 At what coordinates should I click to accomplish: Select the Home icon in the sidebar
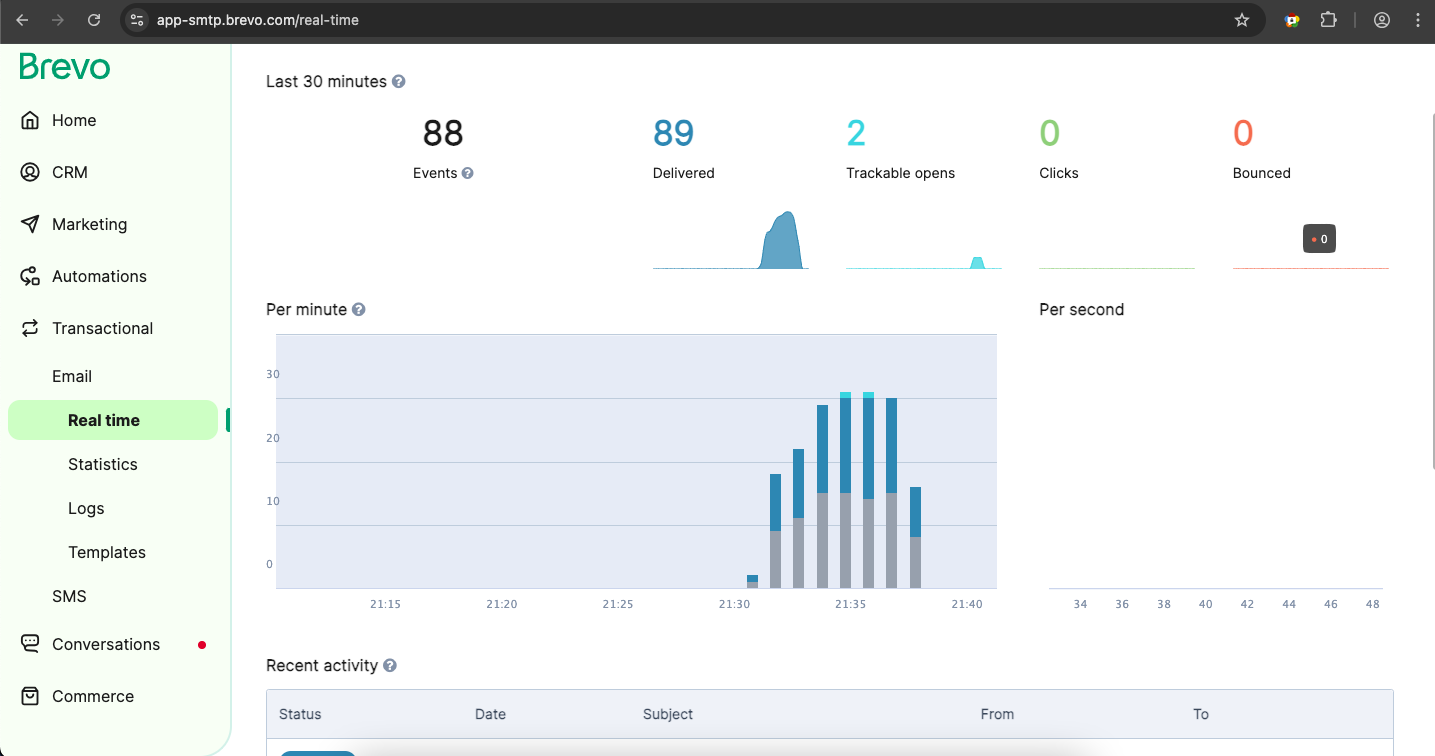click(x=30, y=120)
